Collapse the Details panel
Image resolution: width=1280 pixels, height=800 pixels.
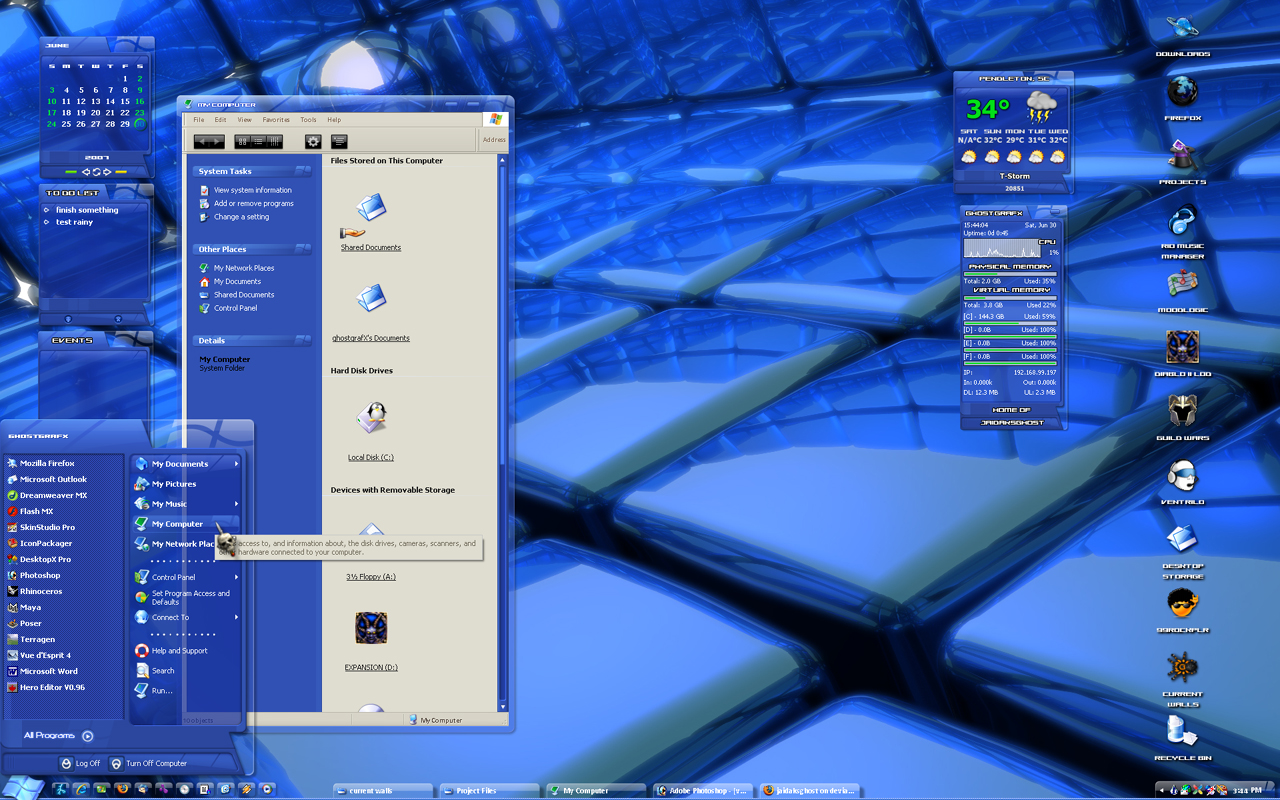[303, 340]
